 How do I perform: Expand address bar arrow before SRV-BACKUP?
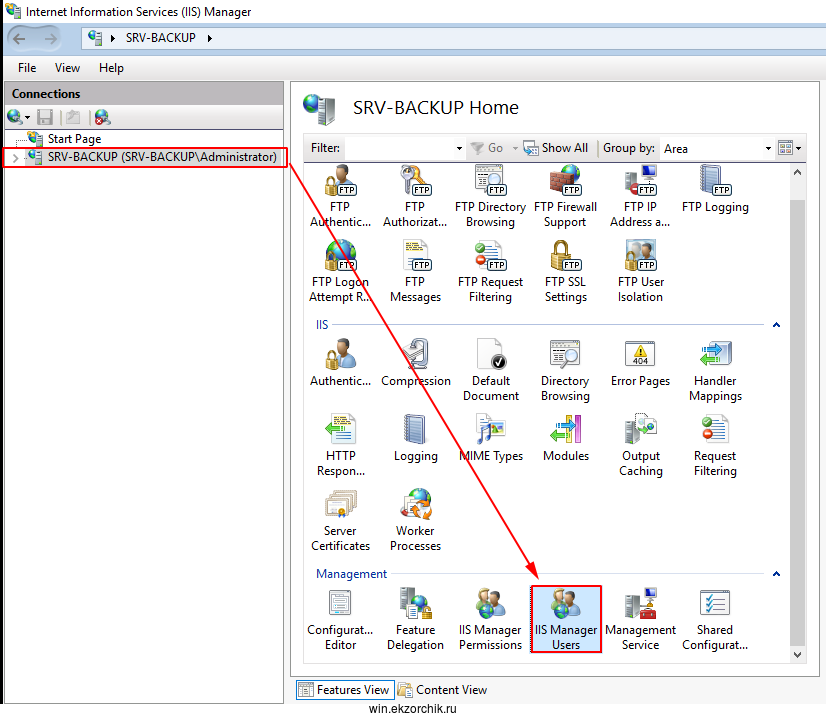click(113, 38)
